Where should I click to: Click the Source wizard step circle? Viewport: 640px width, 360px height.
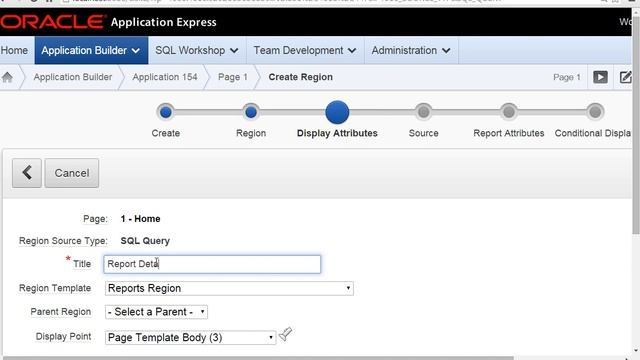click(x=423, y=112)
